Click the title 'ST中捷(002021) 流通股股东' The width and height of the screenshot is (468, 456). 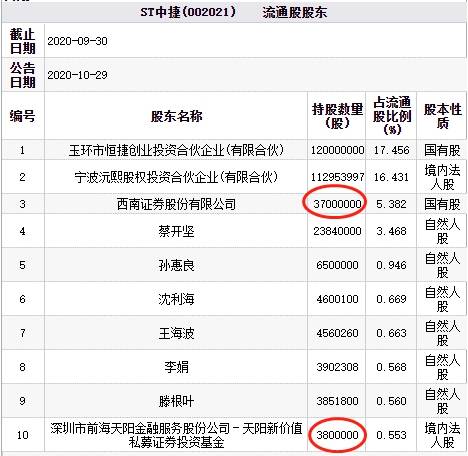coord(234,13)
